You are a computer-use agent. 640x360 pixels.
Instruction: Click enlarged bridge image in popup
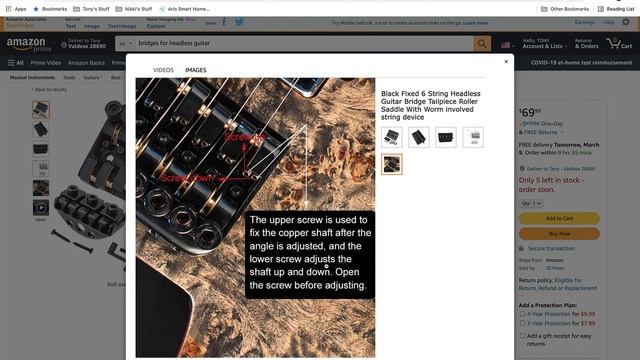(x=256, y=218)
